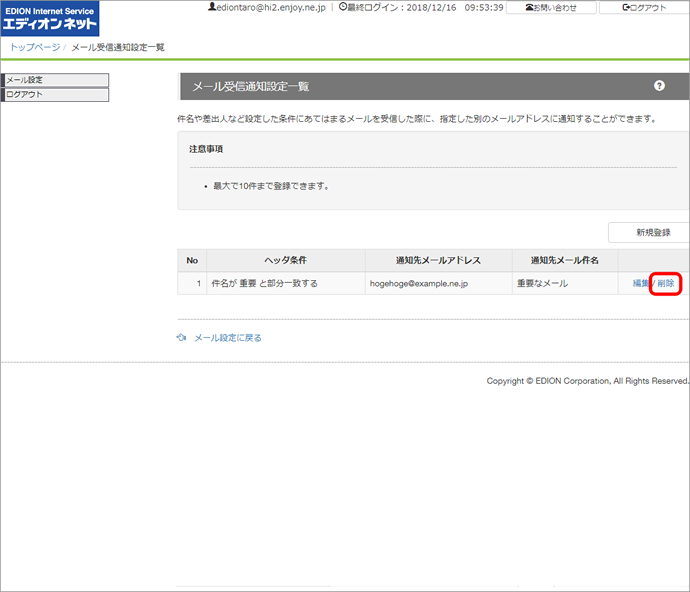
Task: Click the back arrow icon before メール設定に戻る
Action: pyautogui.click(x=182, y=338)
